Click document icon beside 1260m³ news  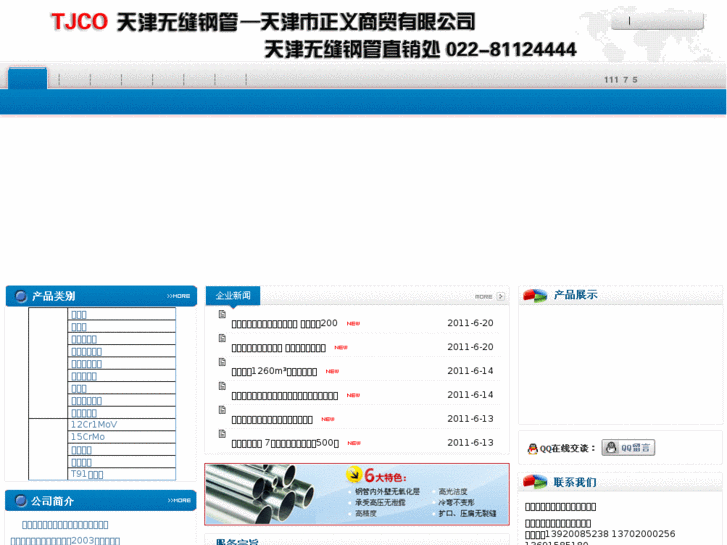[x=222, y=362]
